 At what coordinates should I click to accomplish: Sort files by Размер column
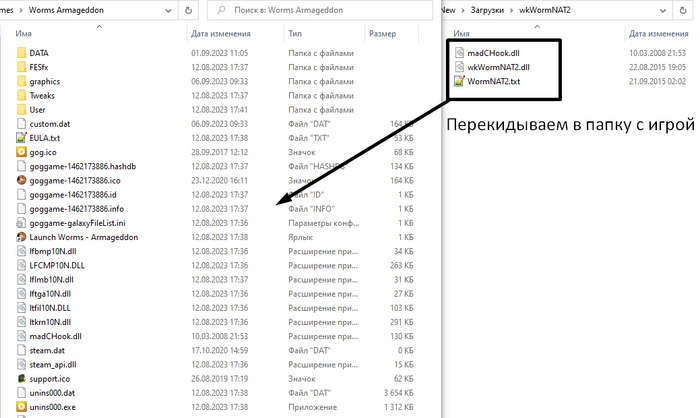382,33
